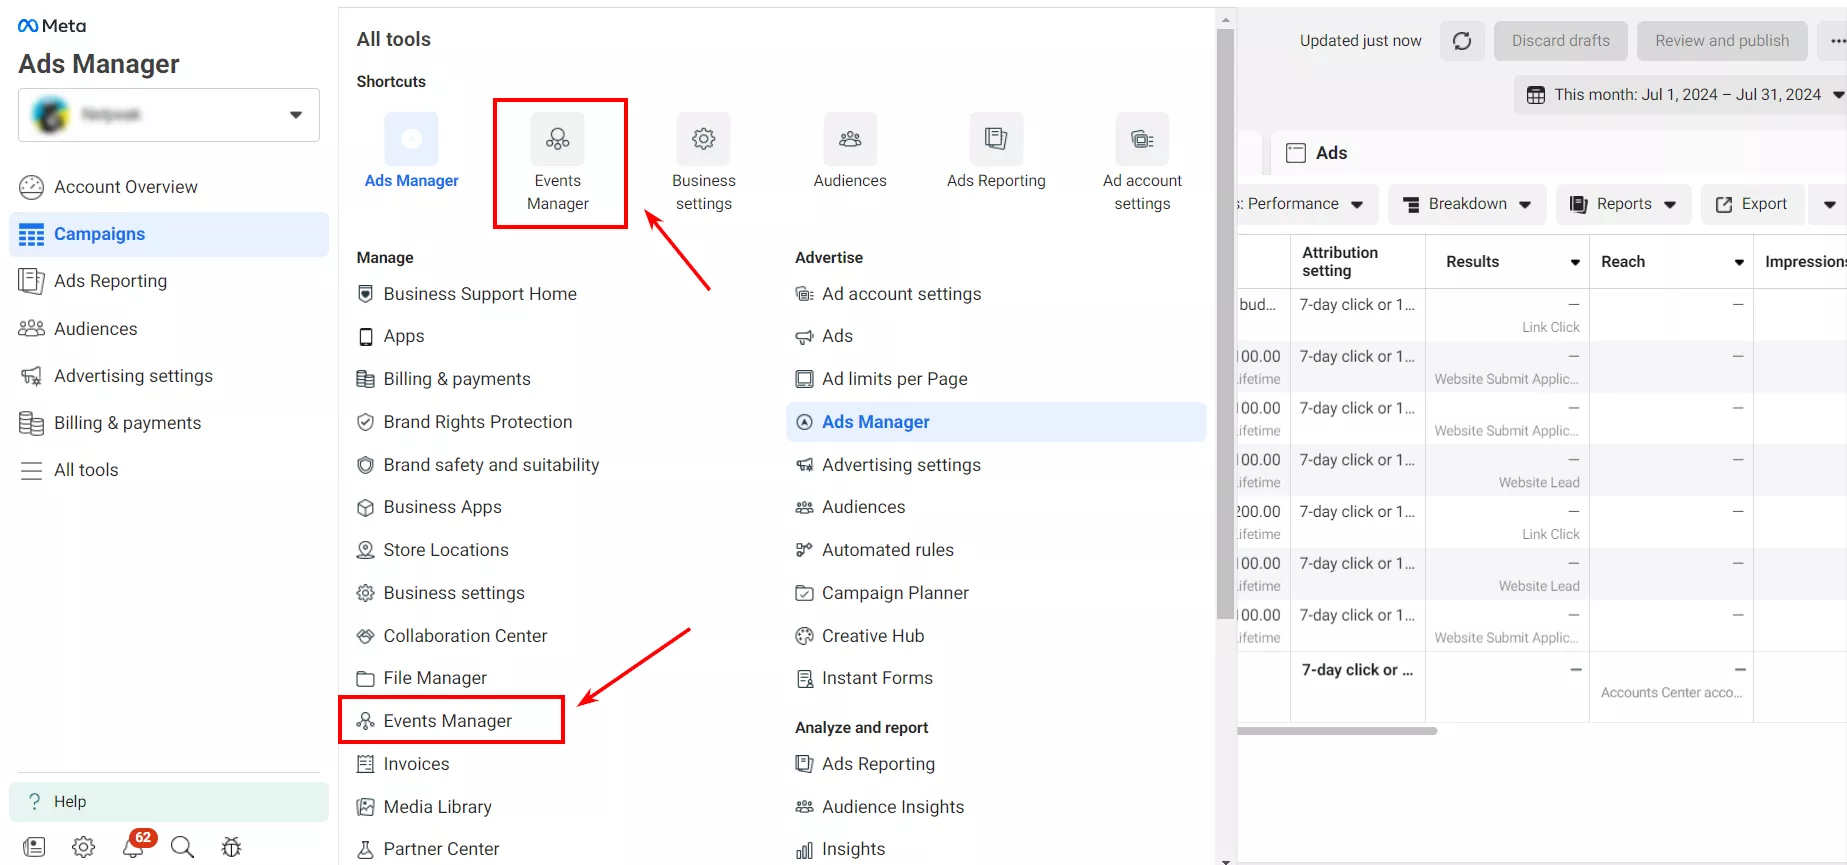Open Ads Reporting shortcut icon
The image size is (1847, 865).
pos(996,139)
